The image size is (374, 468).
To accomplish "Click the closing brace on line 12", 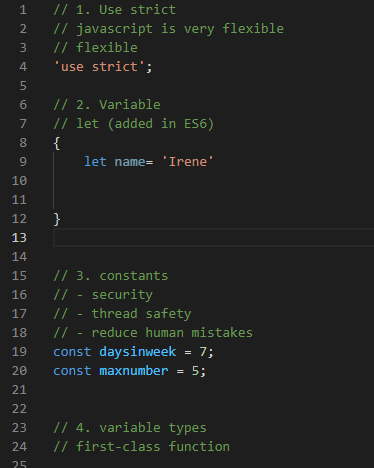I will [57, 219].
